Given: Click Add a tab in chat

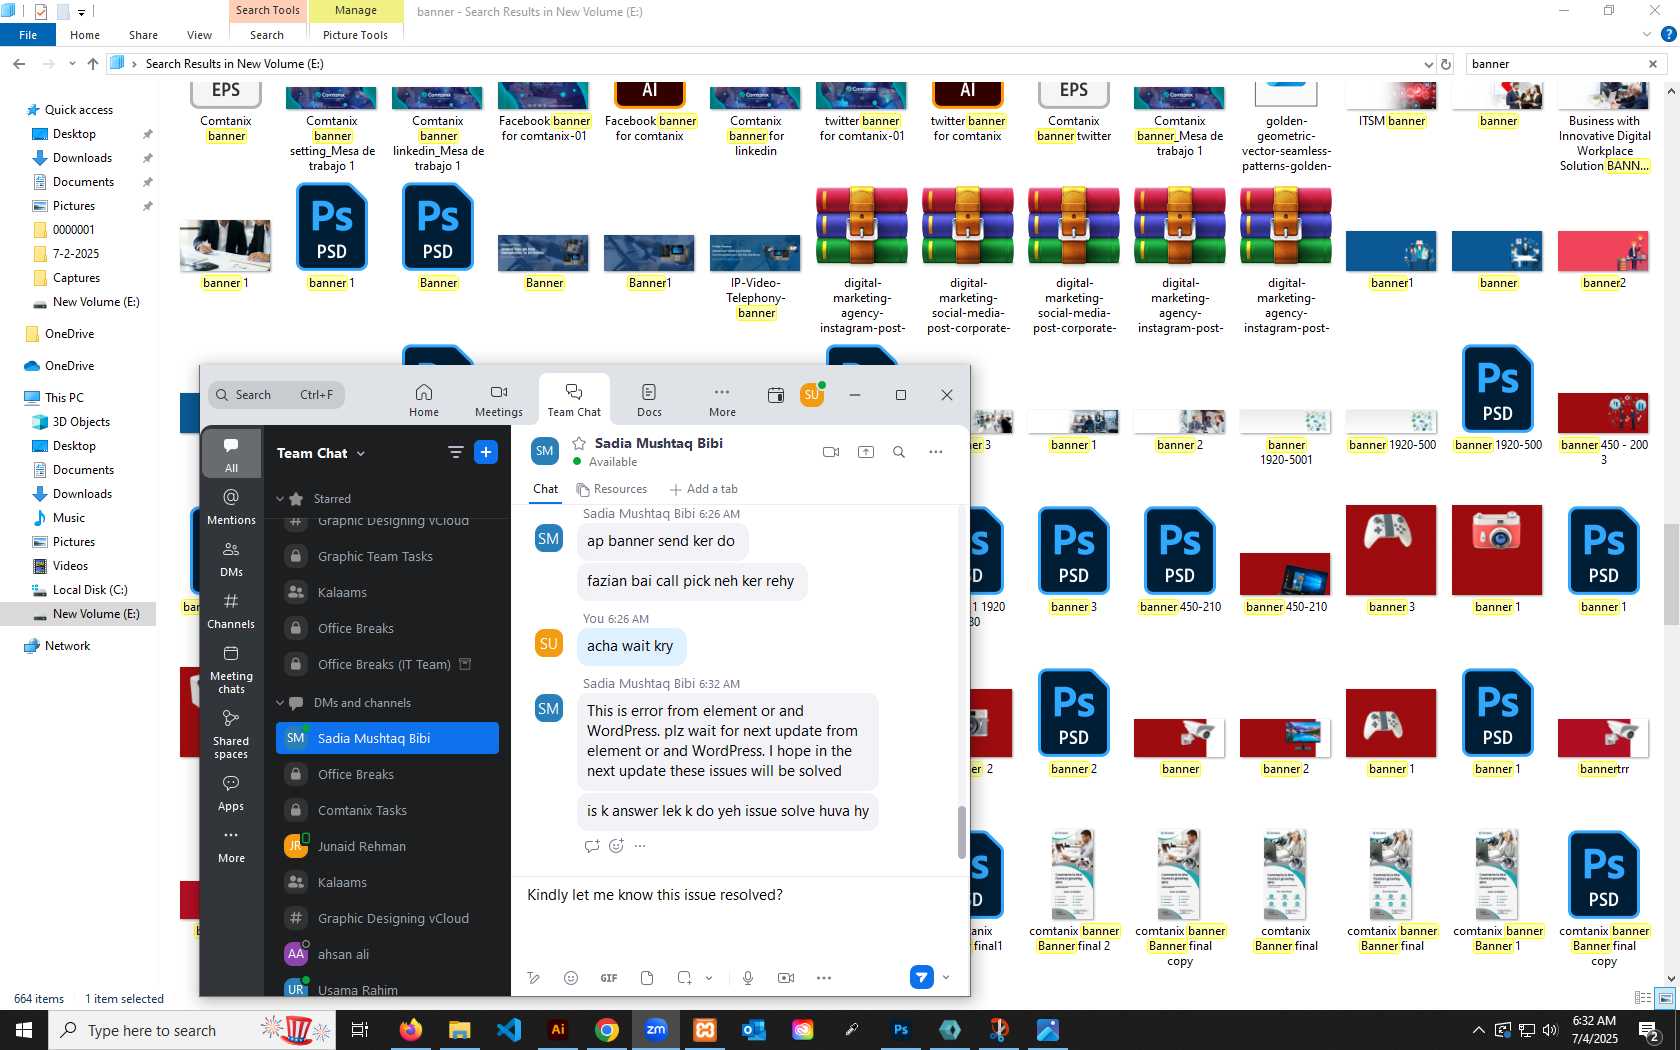Looking at the screenshot, I should click(704, 489).
